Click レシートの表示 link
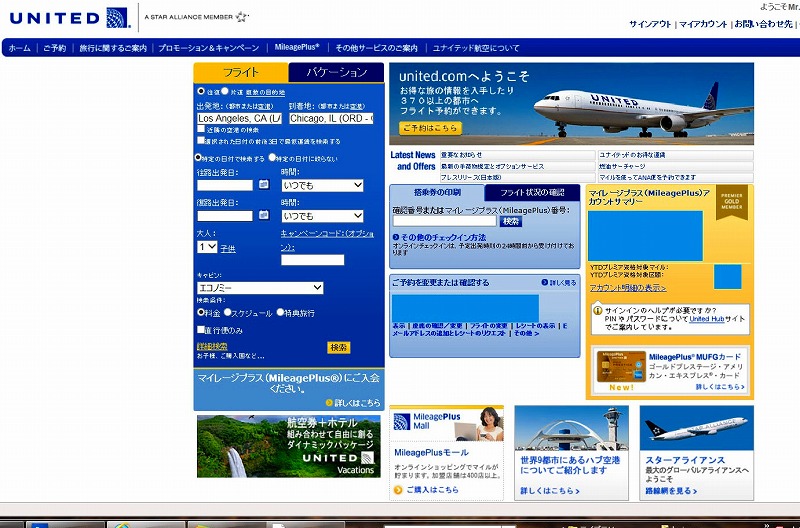 (x=535, y=325)
